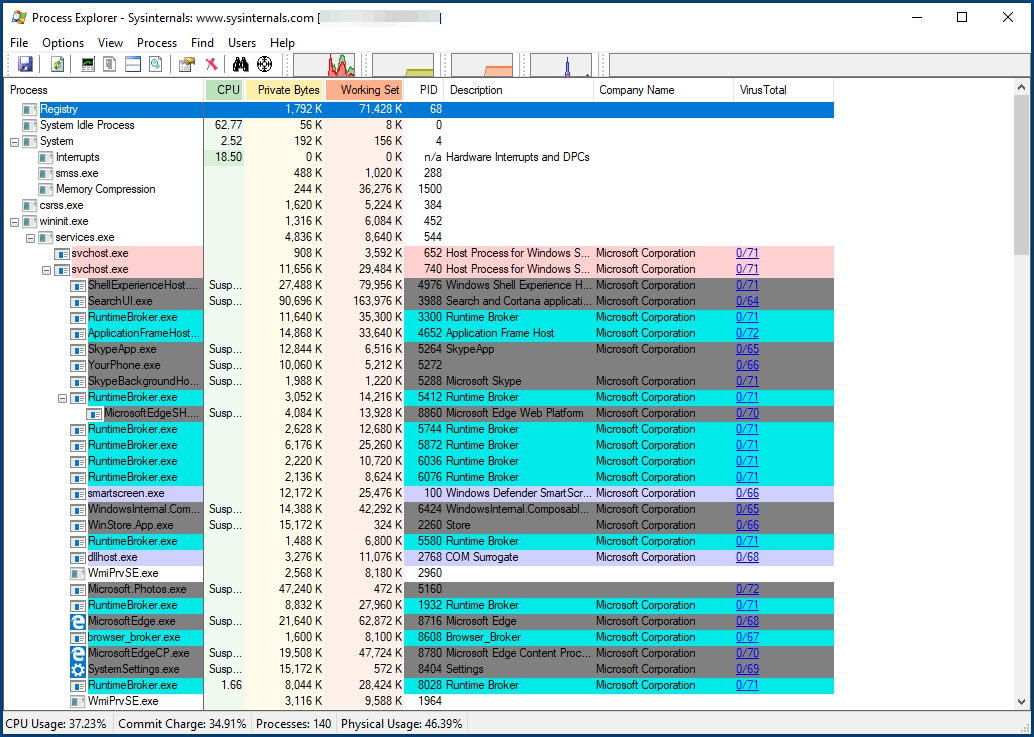The image size is (1034, 737).
Task: Click the CPU usage graph in toolbar
Action: pyautogui.click(x=324, y=65)
